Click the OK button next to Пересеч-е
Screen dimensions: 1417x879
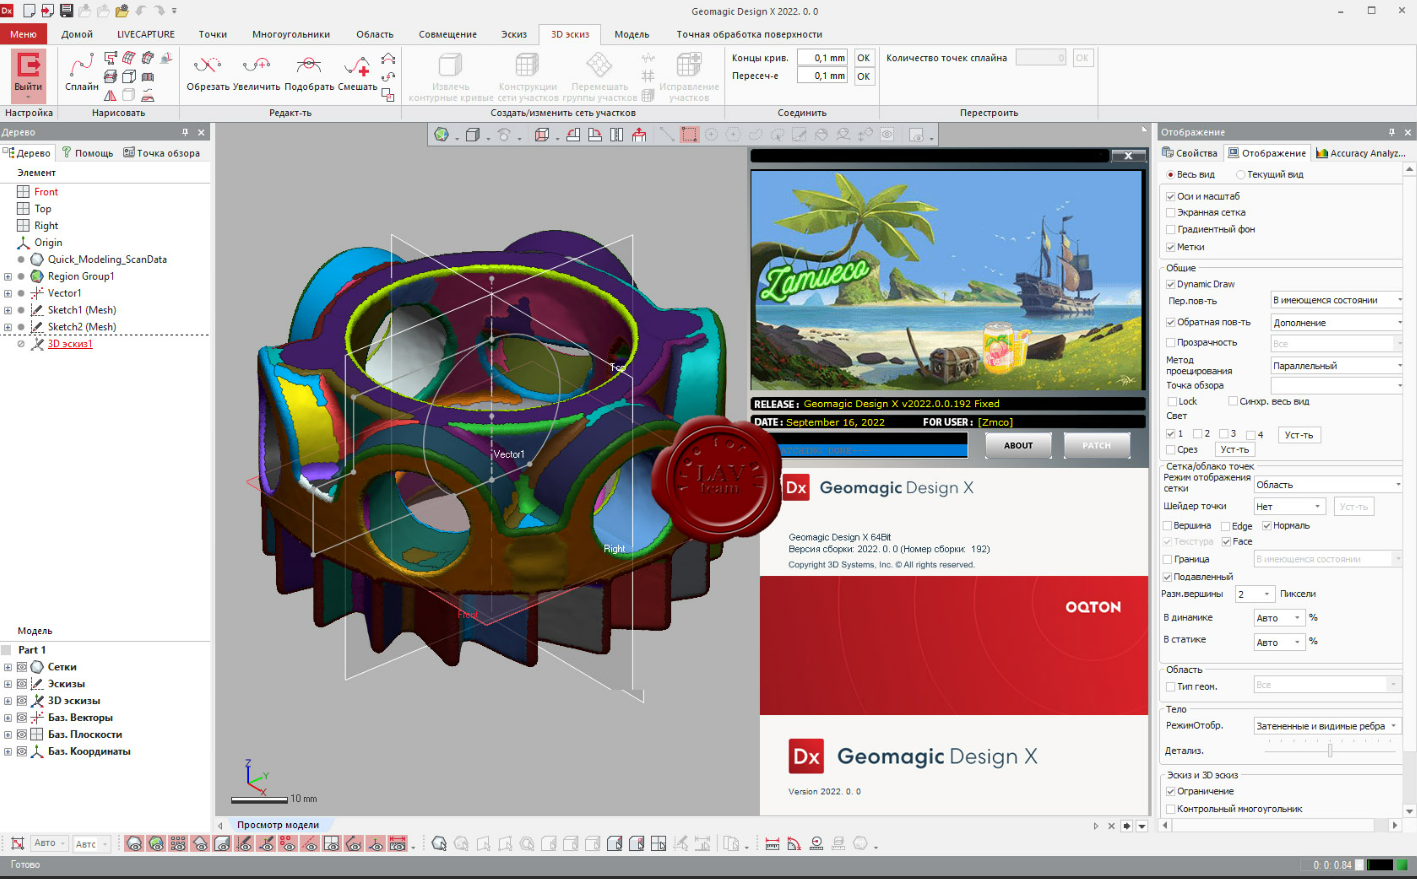[x=864, y=76]
